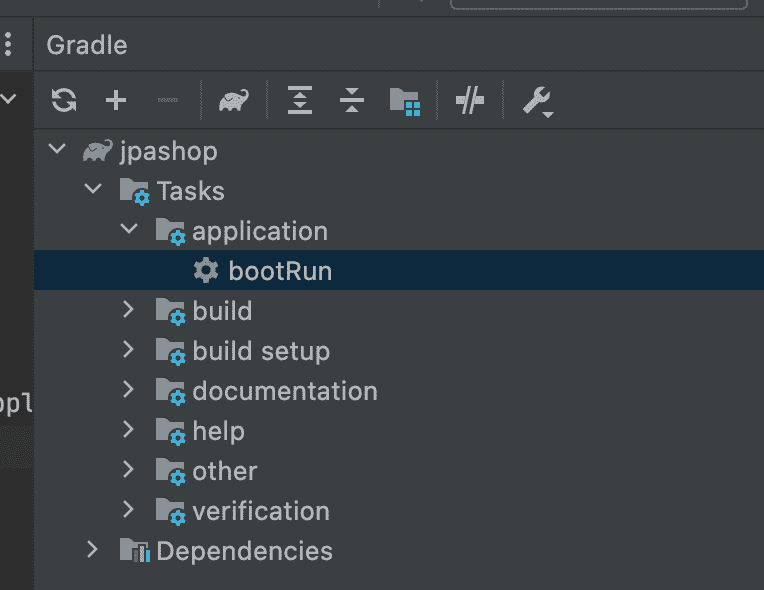Expand the build task group
The width and height of the screenshot is (764, 590).
(x=129, y=309)
